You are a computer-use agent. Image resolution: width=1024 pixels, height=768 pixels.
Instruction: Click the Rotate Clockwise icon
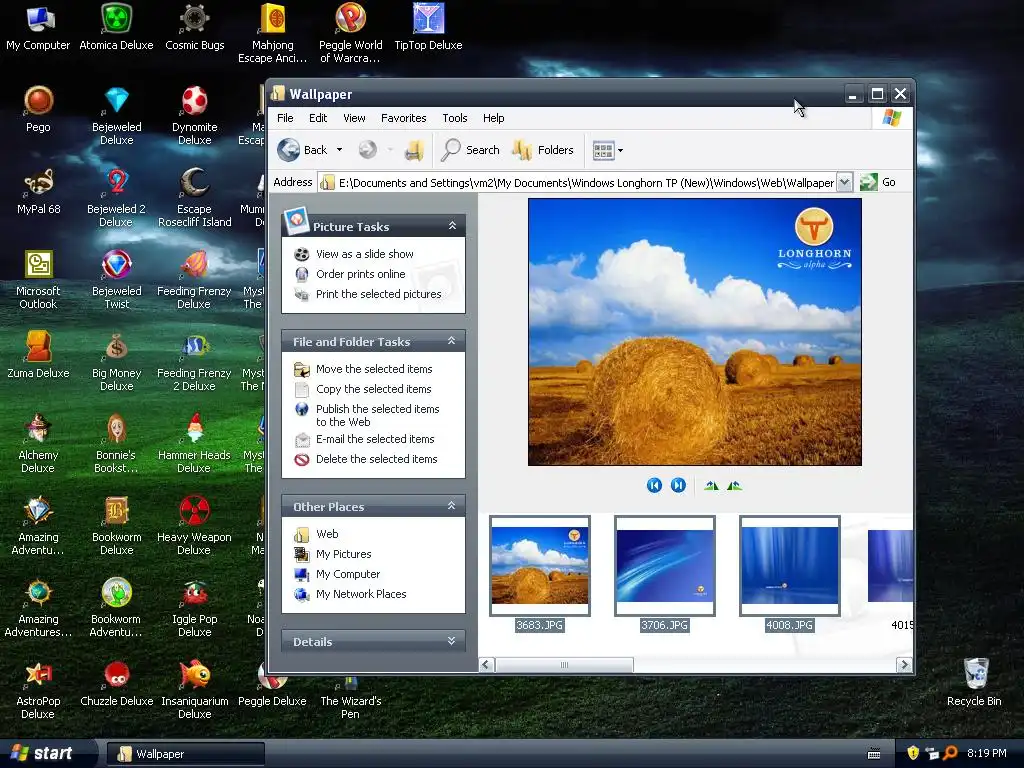click(x=711, y=485)
